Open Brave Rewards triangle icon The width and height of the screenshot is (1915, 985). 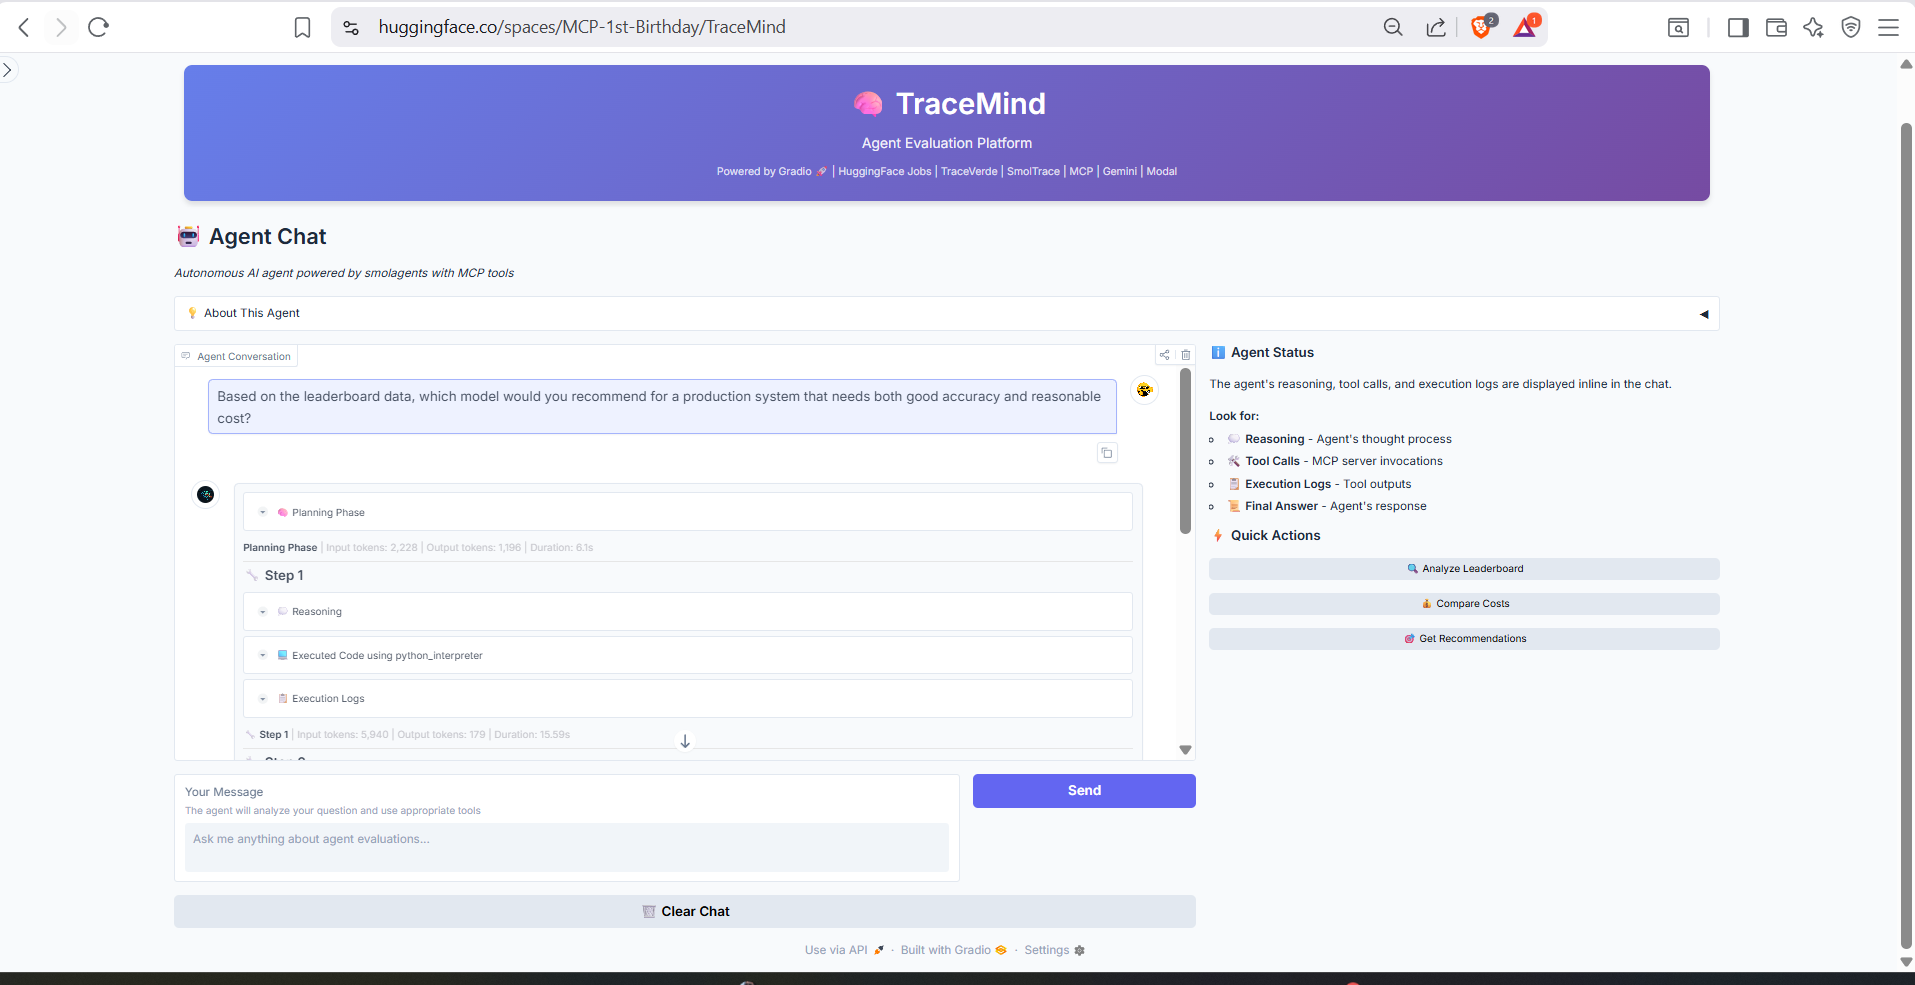[1525, 27]
